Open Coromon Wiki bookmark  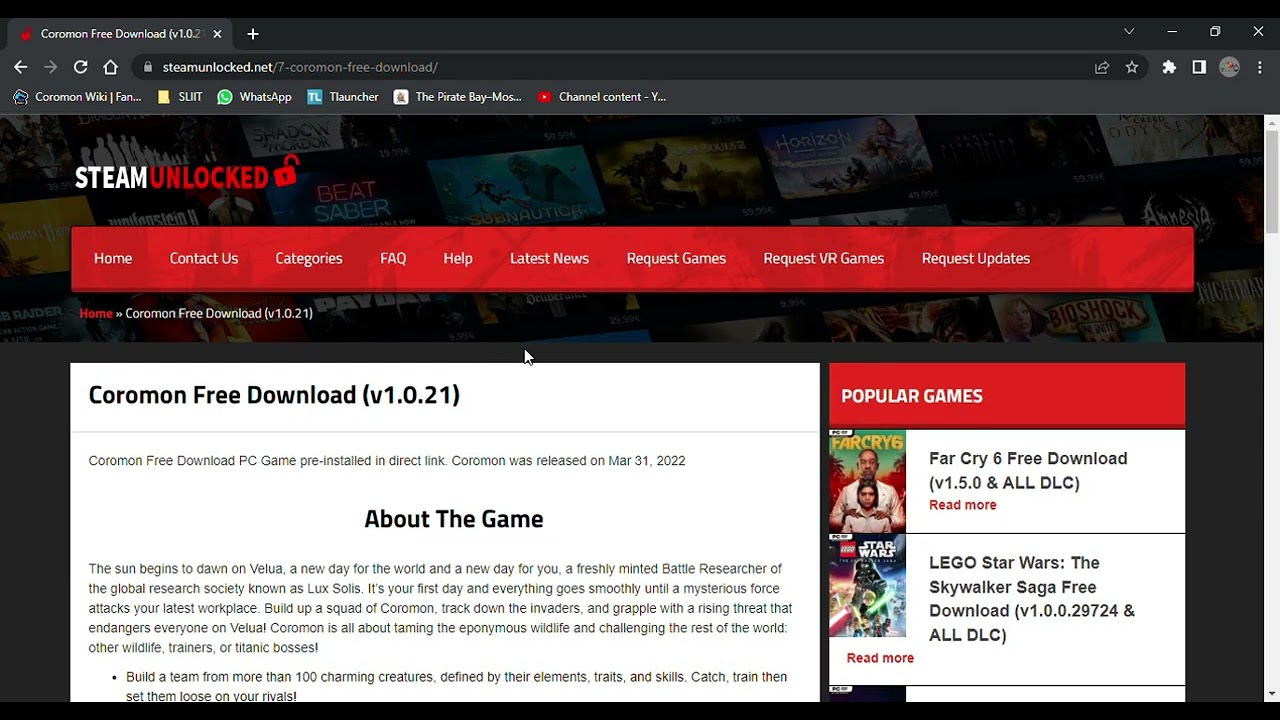point(77,97)
